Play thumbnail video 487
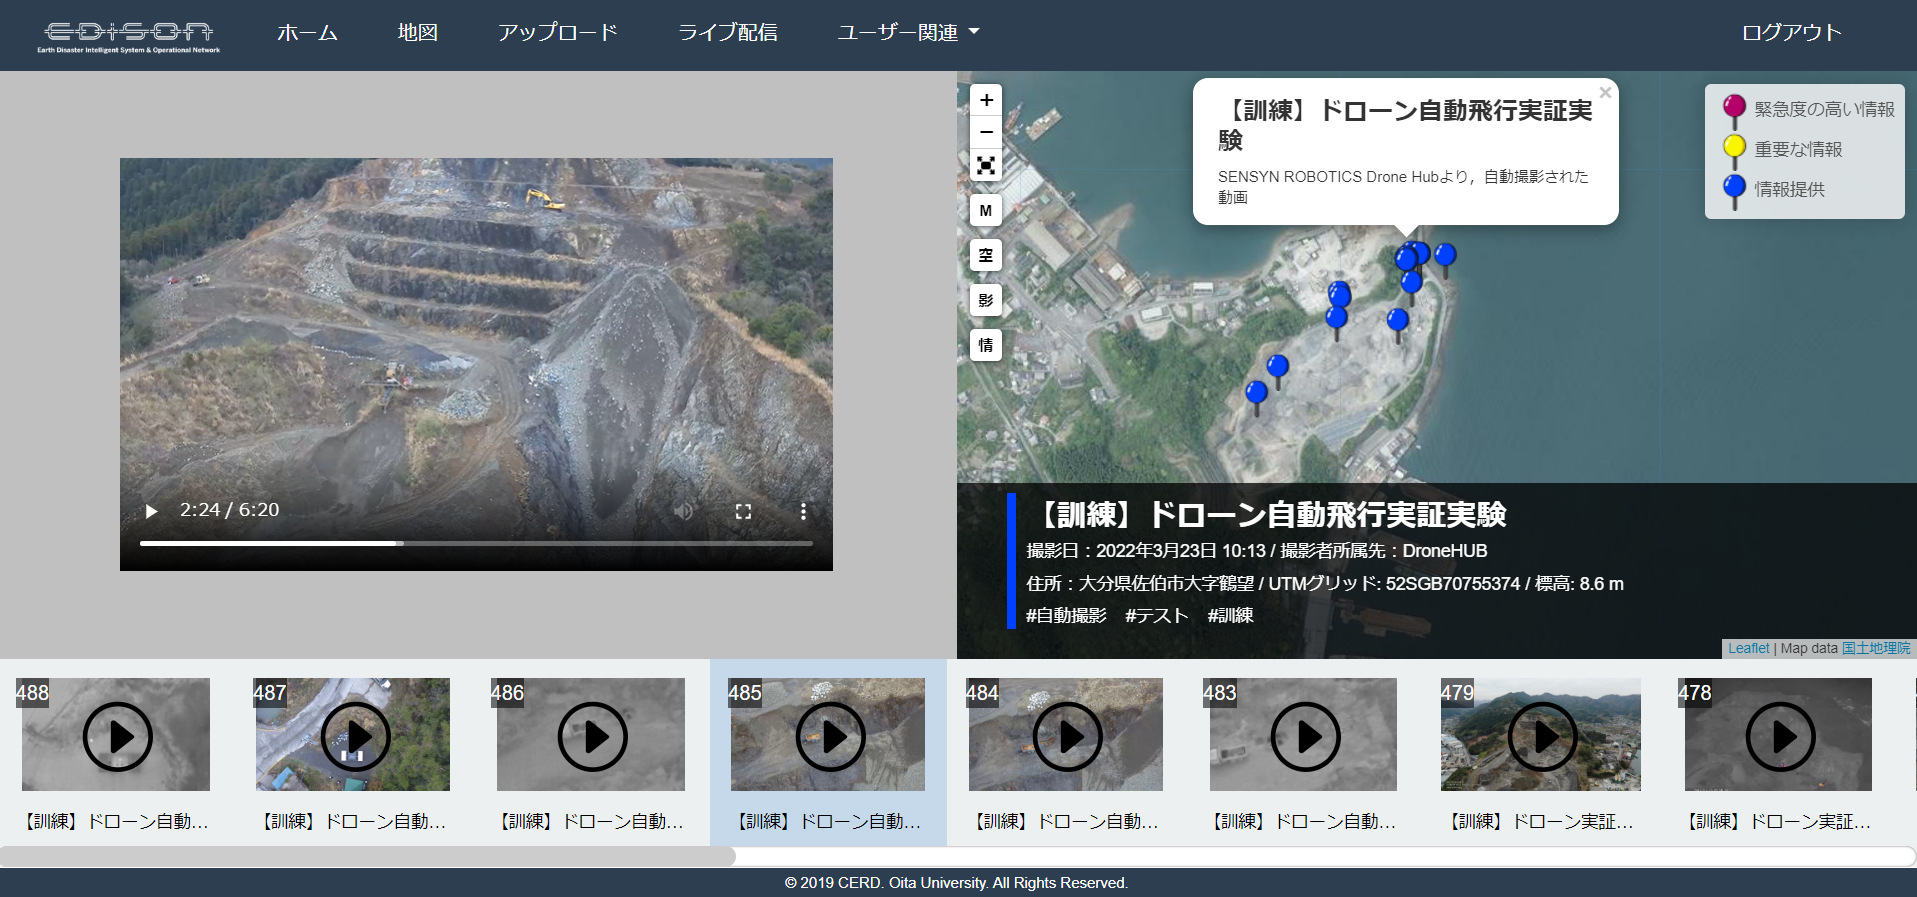 coord(355,736)
